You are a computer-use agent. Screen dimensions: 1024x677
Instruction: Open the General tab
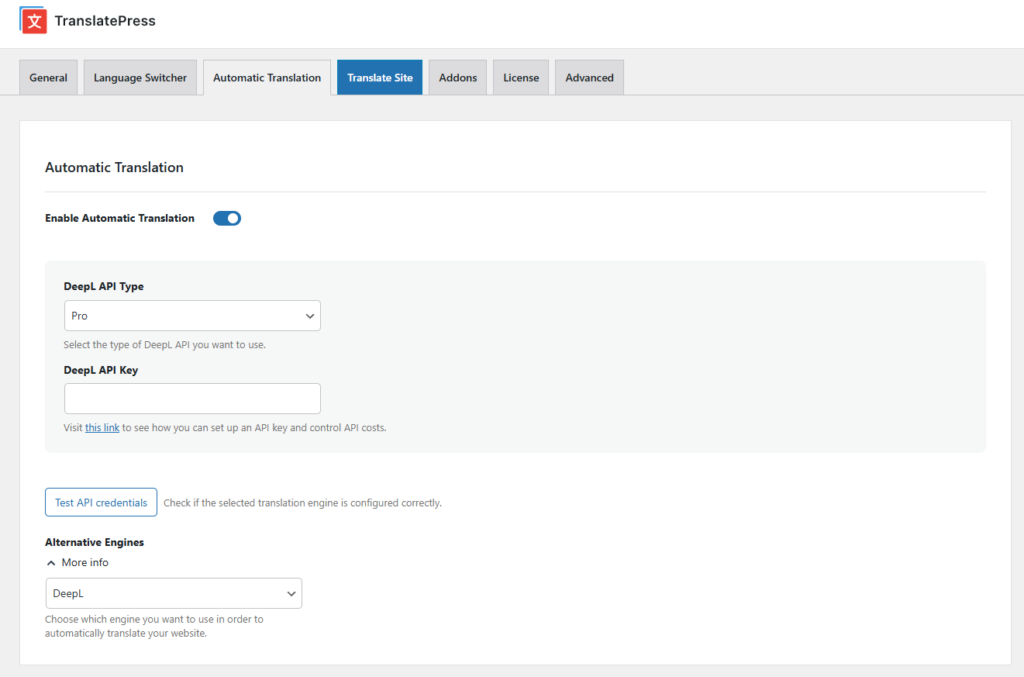(48, 78)
